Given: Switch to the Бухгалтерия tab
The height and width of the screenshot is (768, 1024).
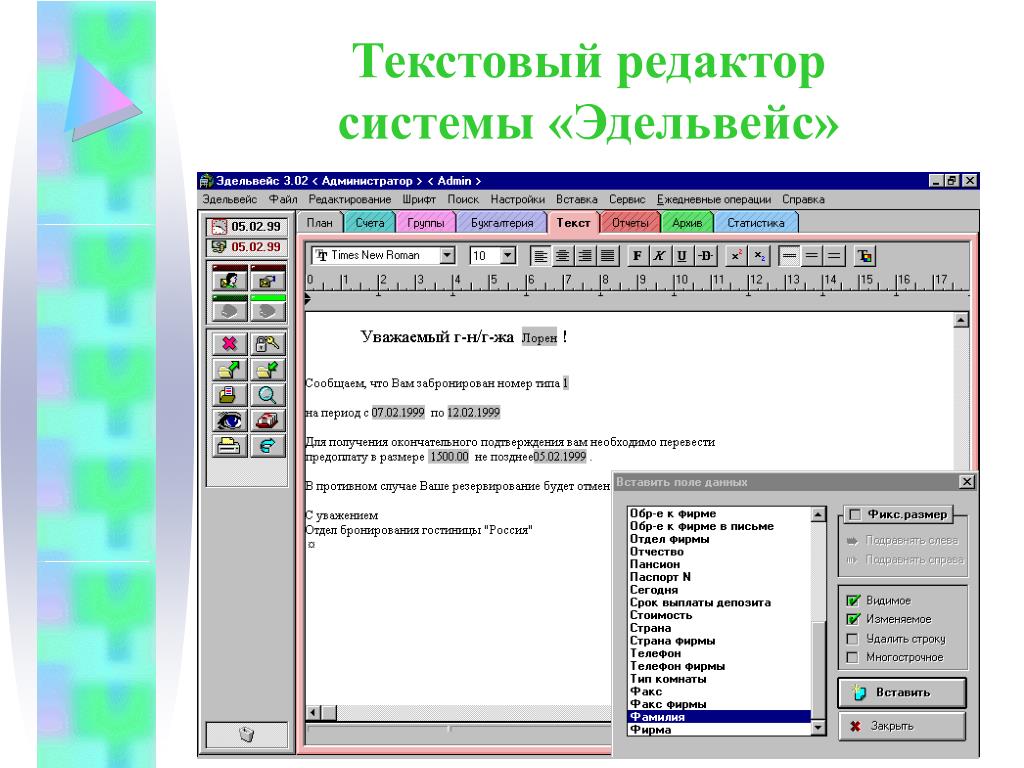Looking at the screenshot, I should tap(502, 223).
